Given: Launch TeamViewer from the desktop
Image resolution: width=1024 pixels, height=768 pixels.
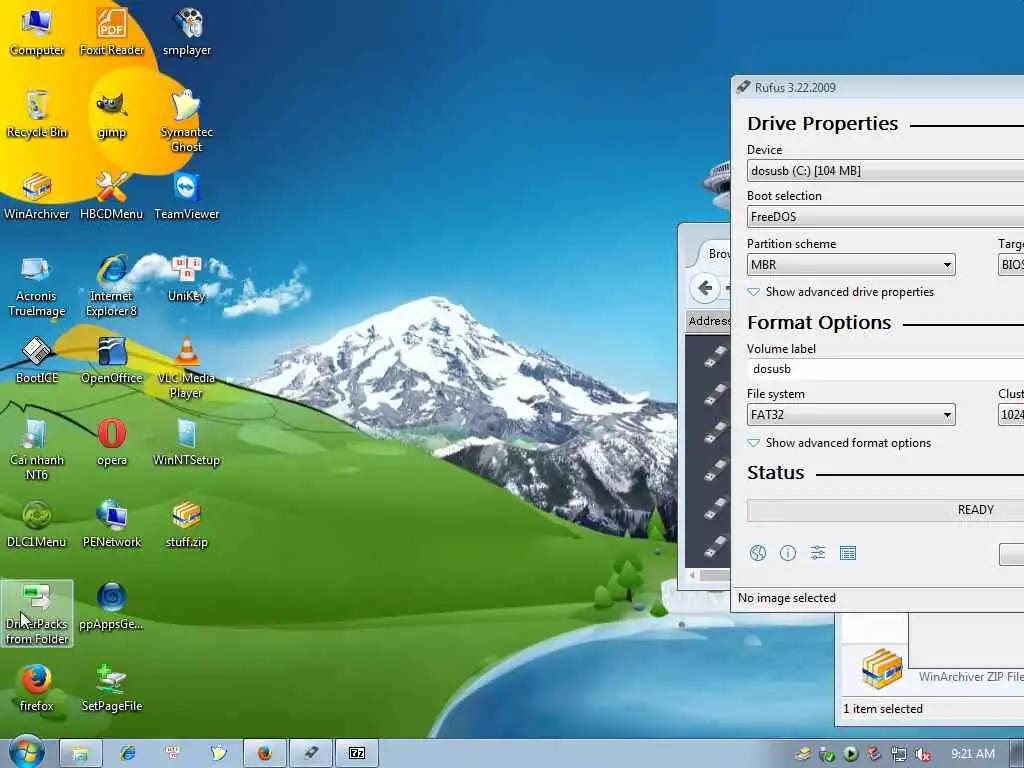Looking at the screenshot, I should coord(187,196).
